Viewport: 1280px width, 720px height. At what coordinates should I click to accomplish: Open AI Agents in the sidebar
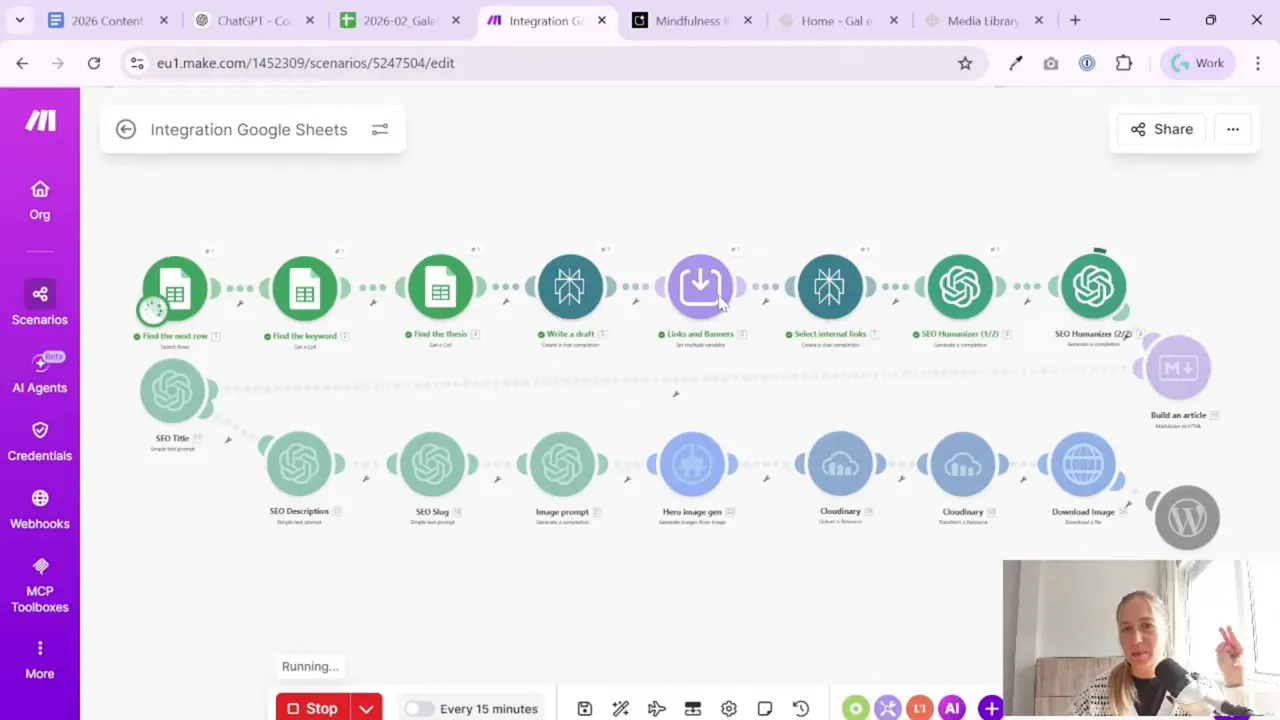pos(40,373)
